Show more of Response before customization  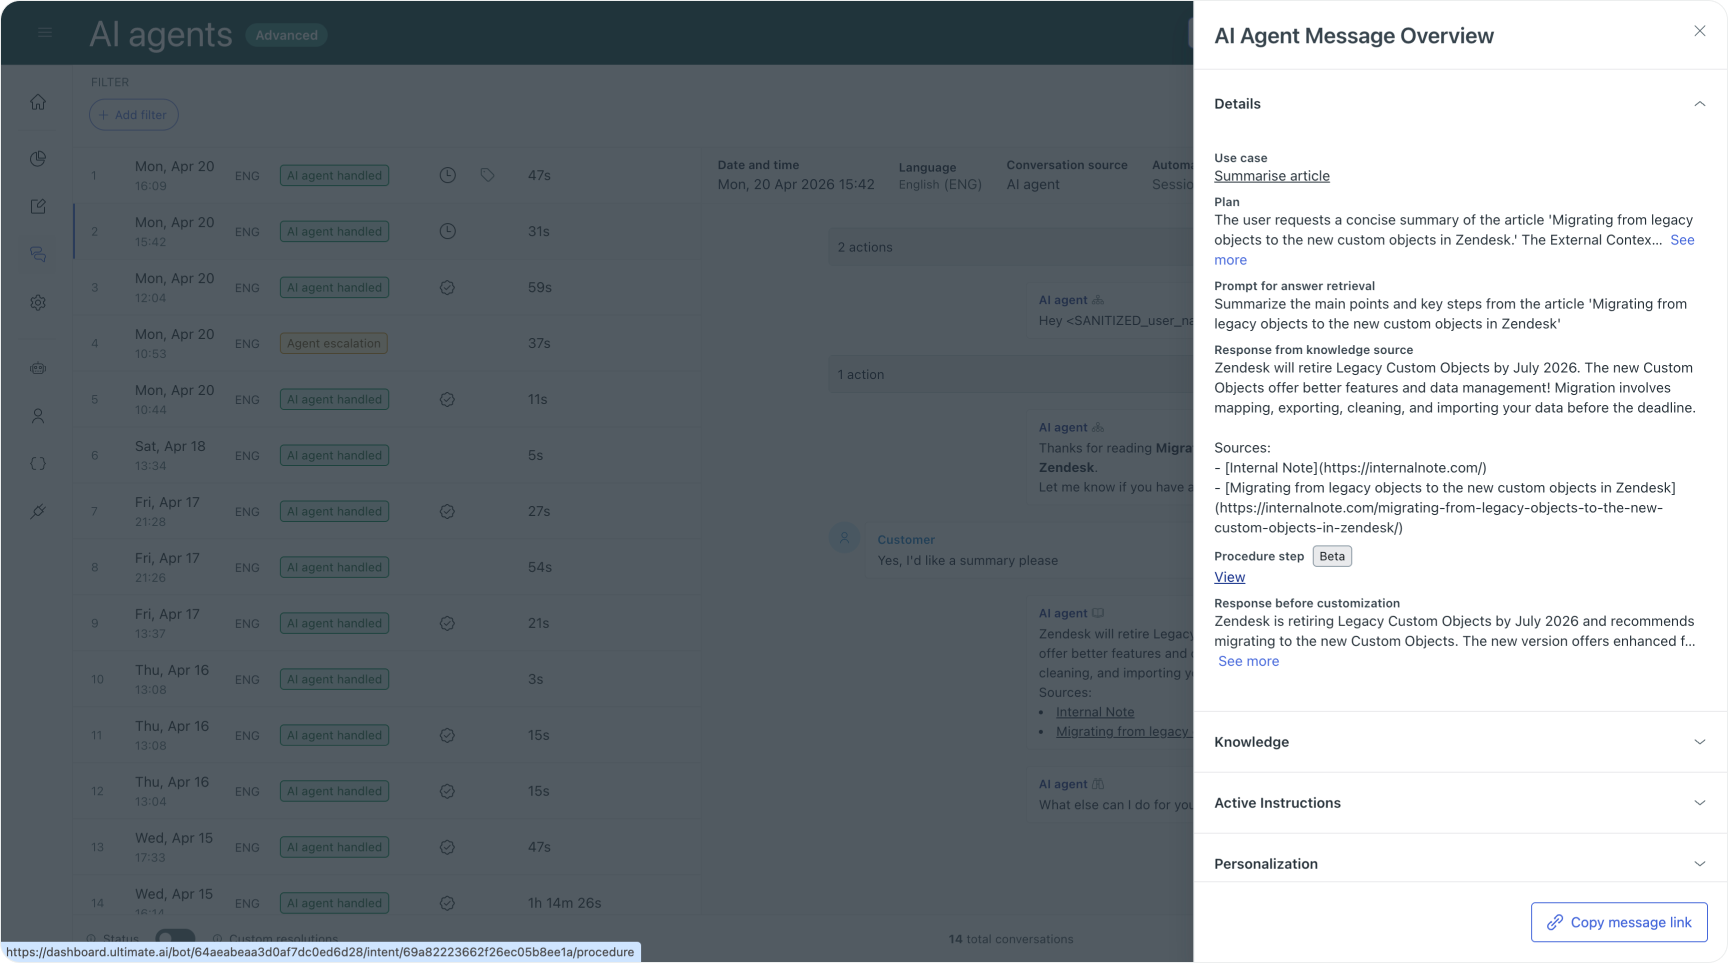(x=1249, y=661)
